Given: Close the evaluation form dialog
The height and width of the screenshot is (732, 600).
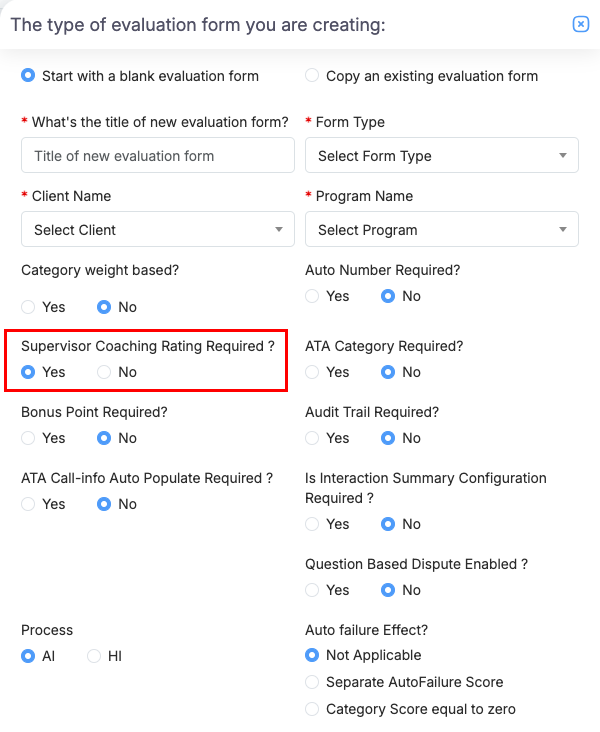Looking at the screenshot, I should 581,24.
